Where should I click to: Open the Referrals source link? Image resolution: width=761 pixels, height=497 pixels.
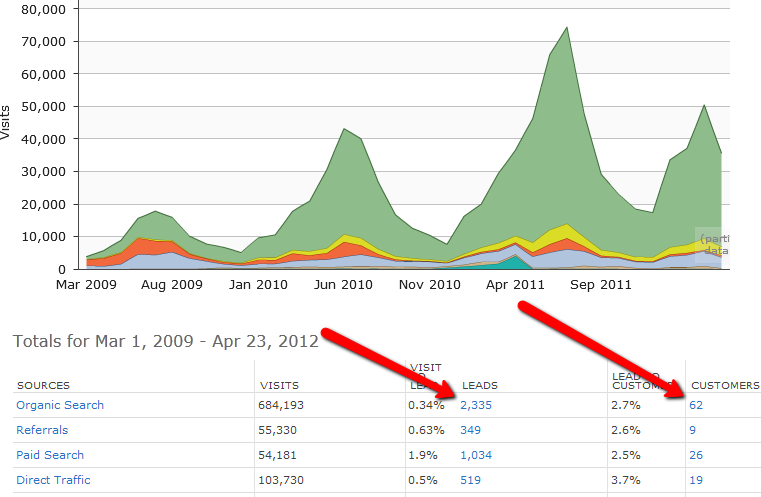(x=42, y=429)
